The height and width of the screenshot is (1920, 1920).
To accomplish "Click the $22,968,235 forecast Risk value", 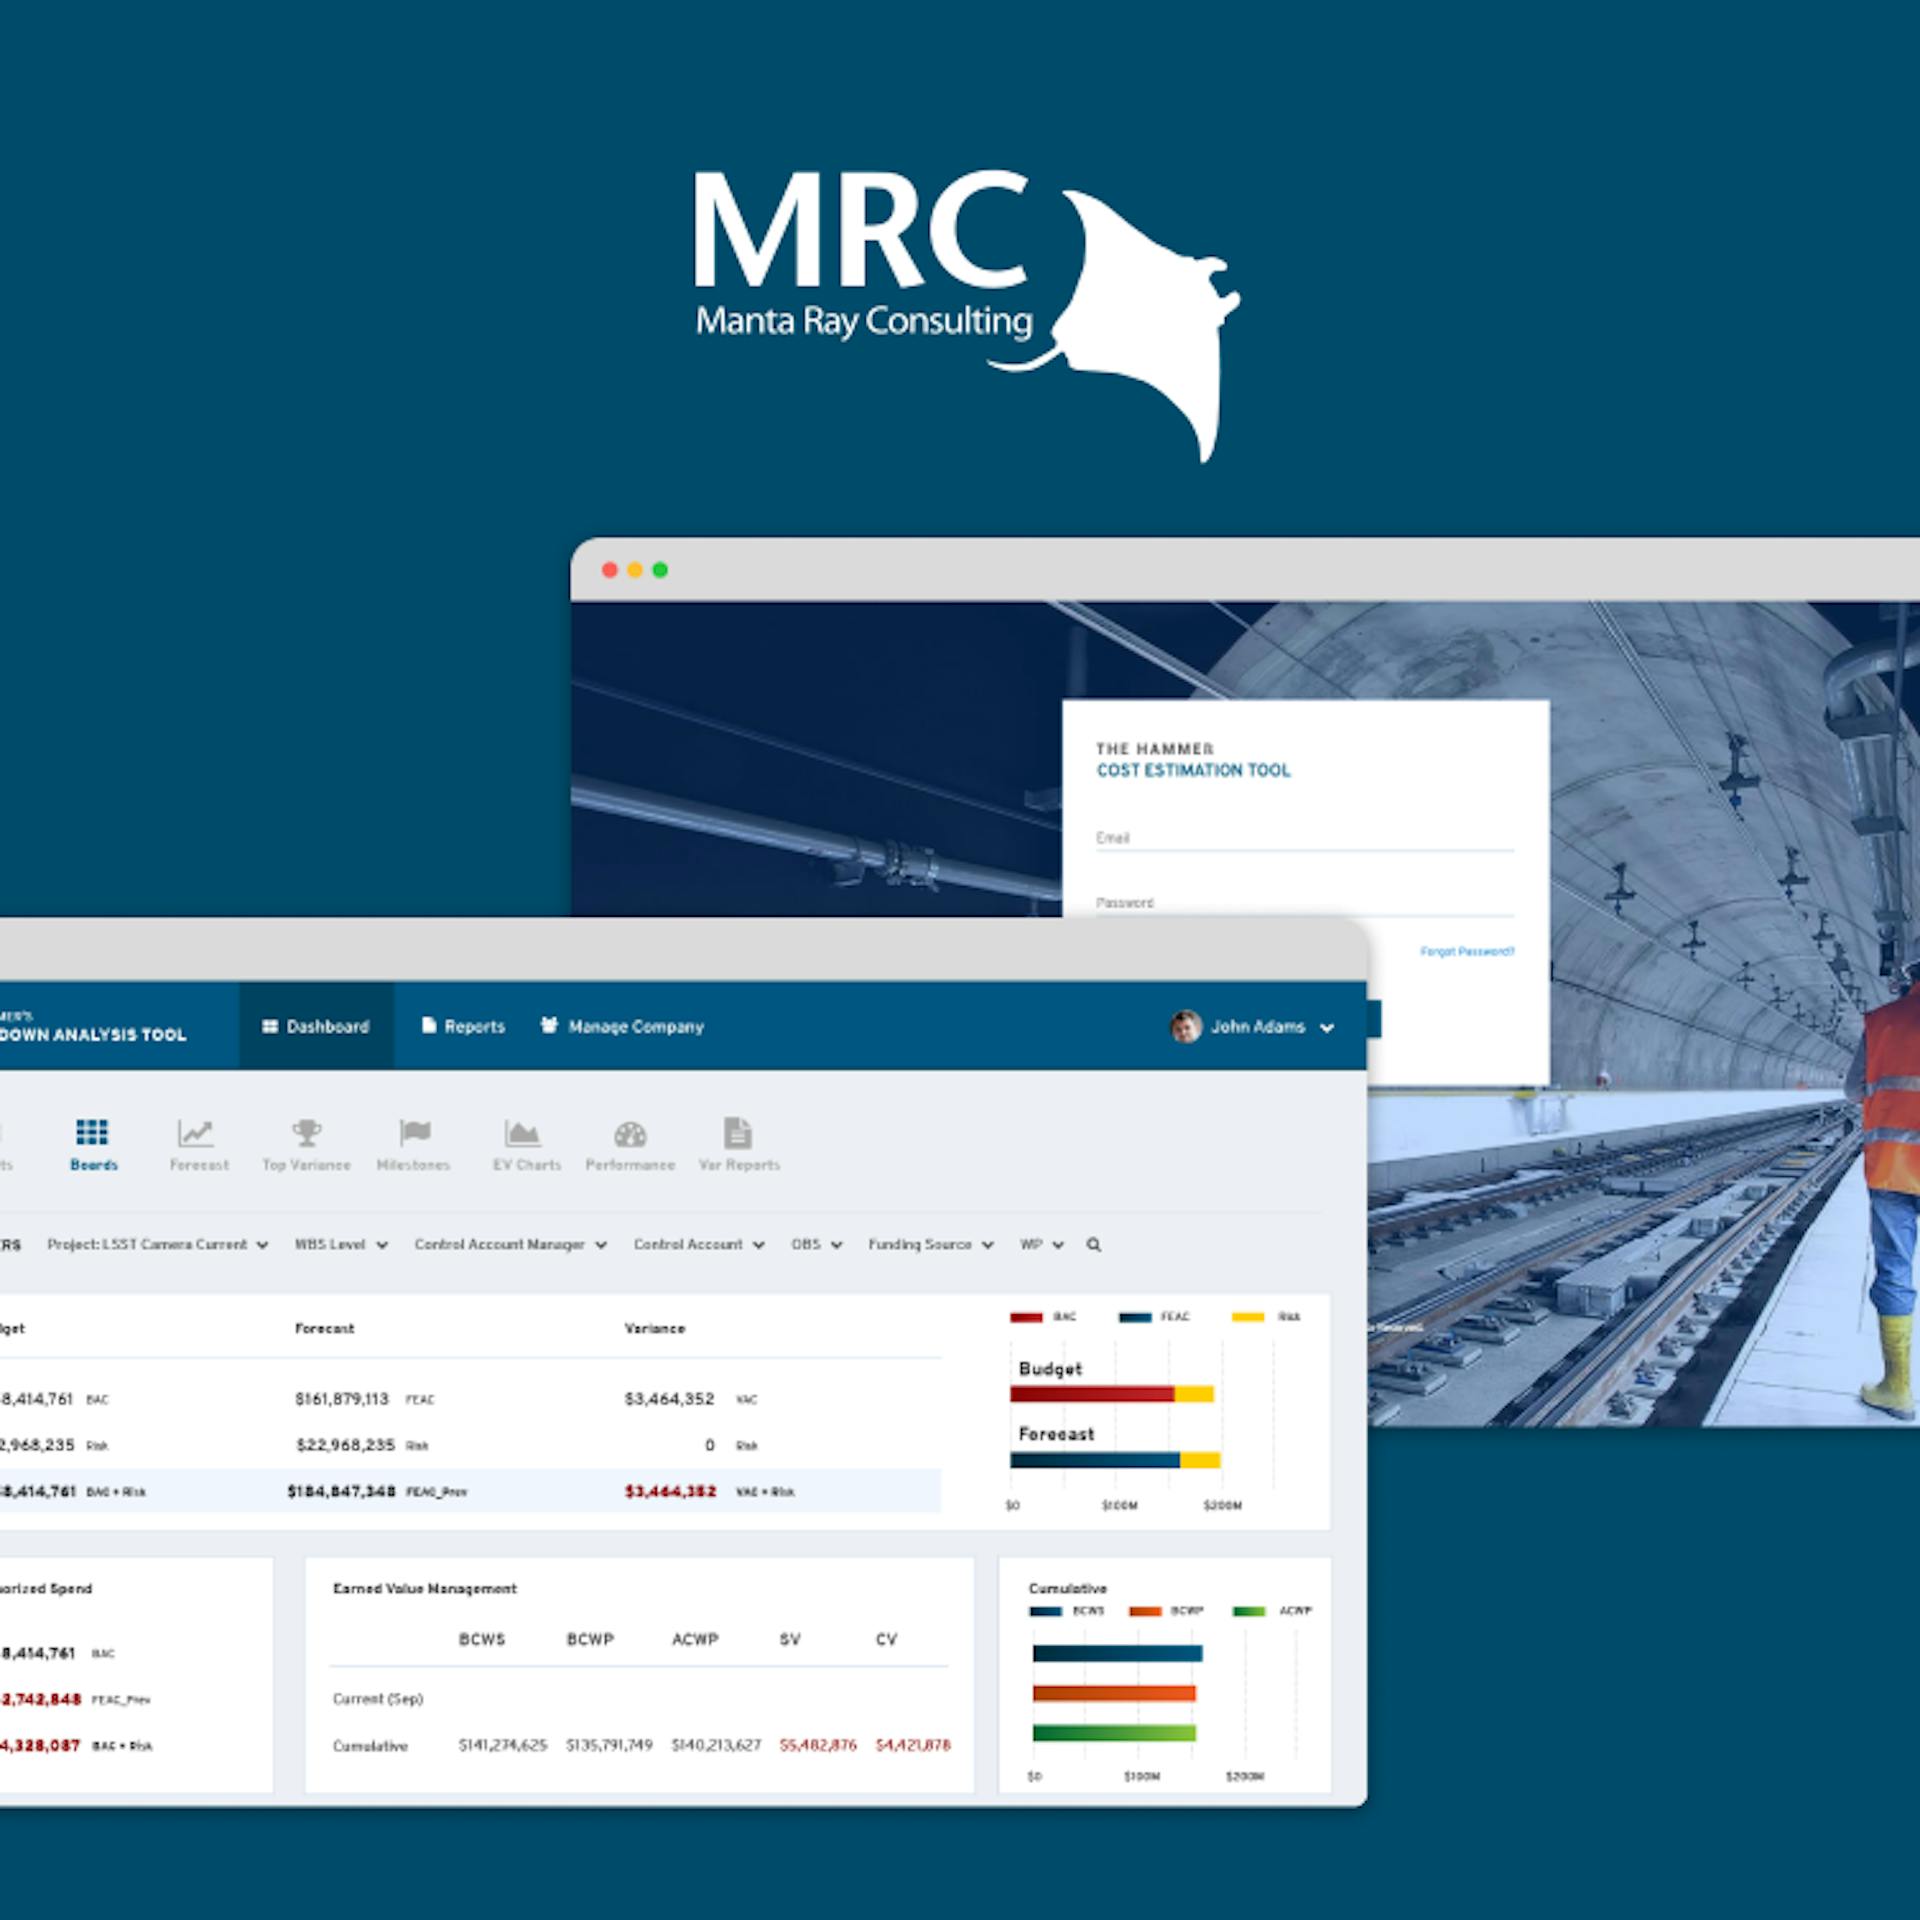I will point(346,1445).
